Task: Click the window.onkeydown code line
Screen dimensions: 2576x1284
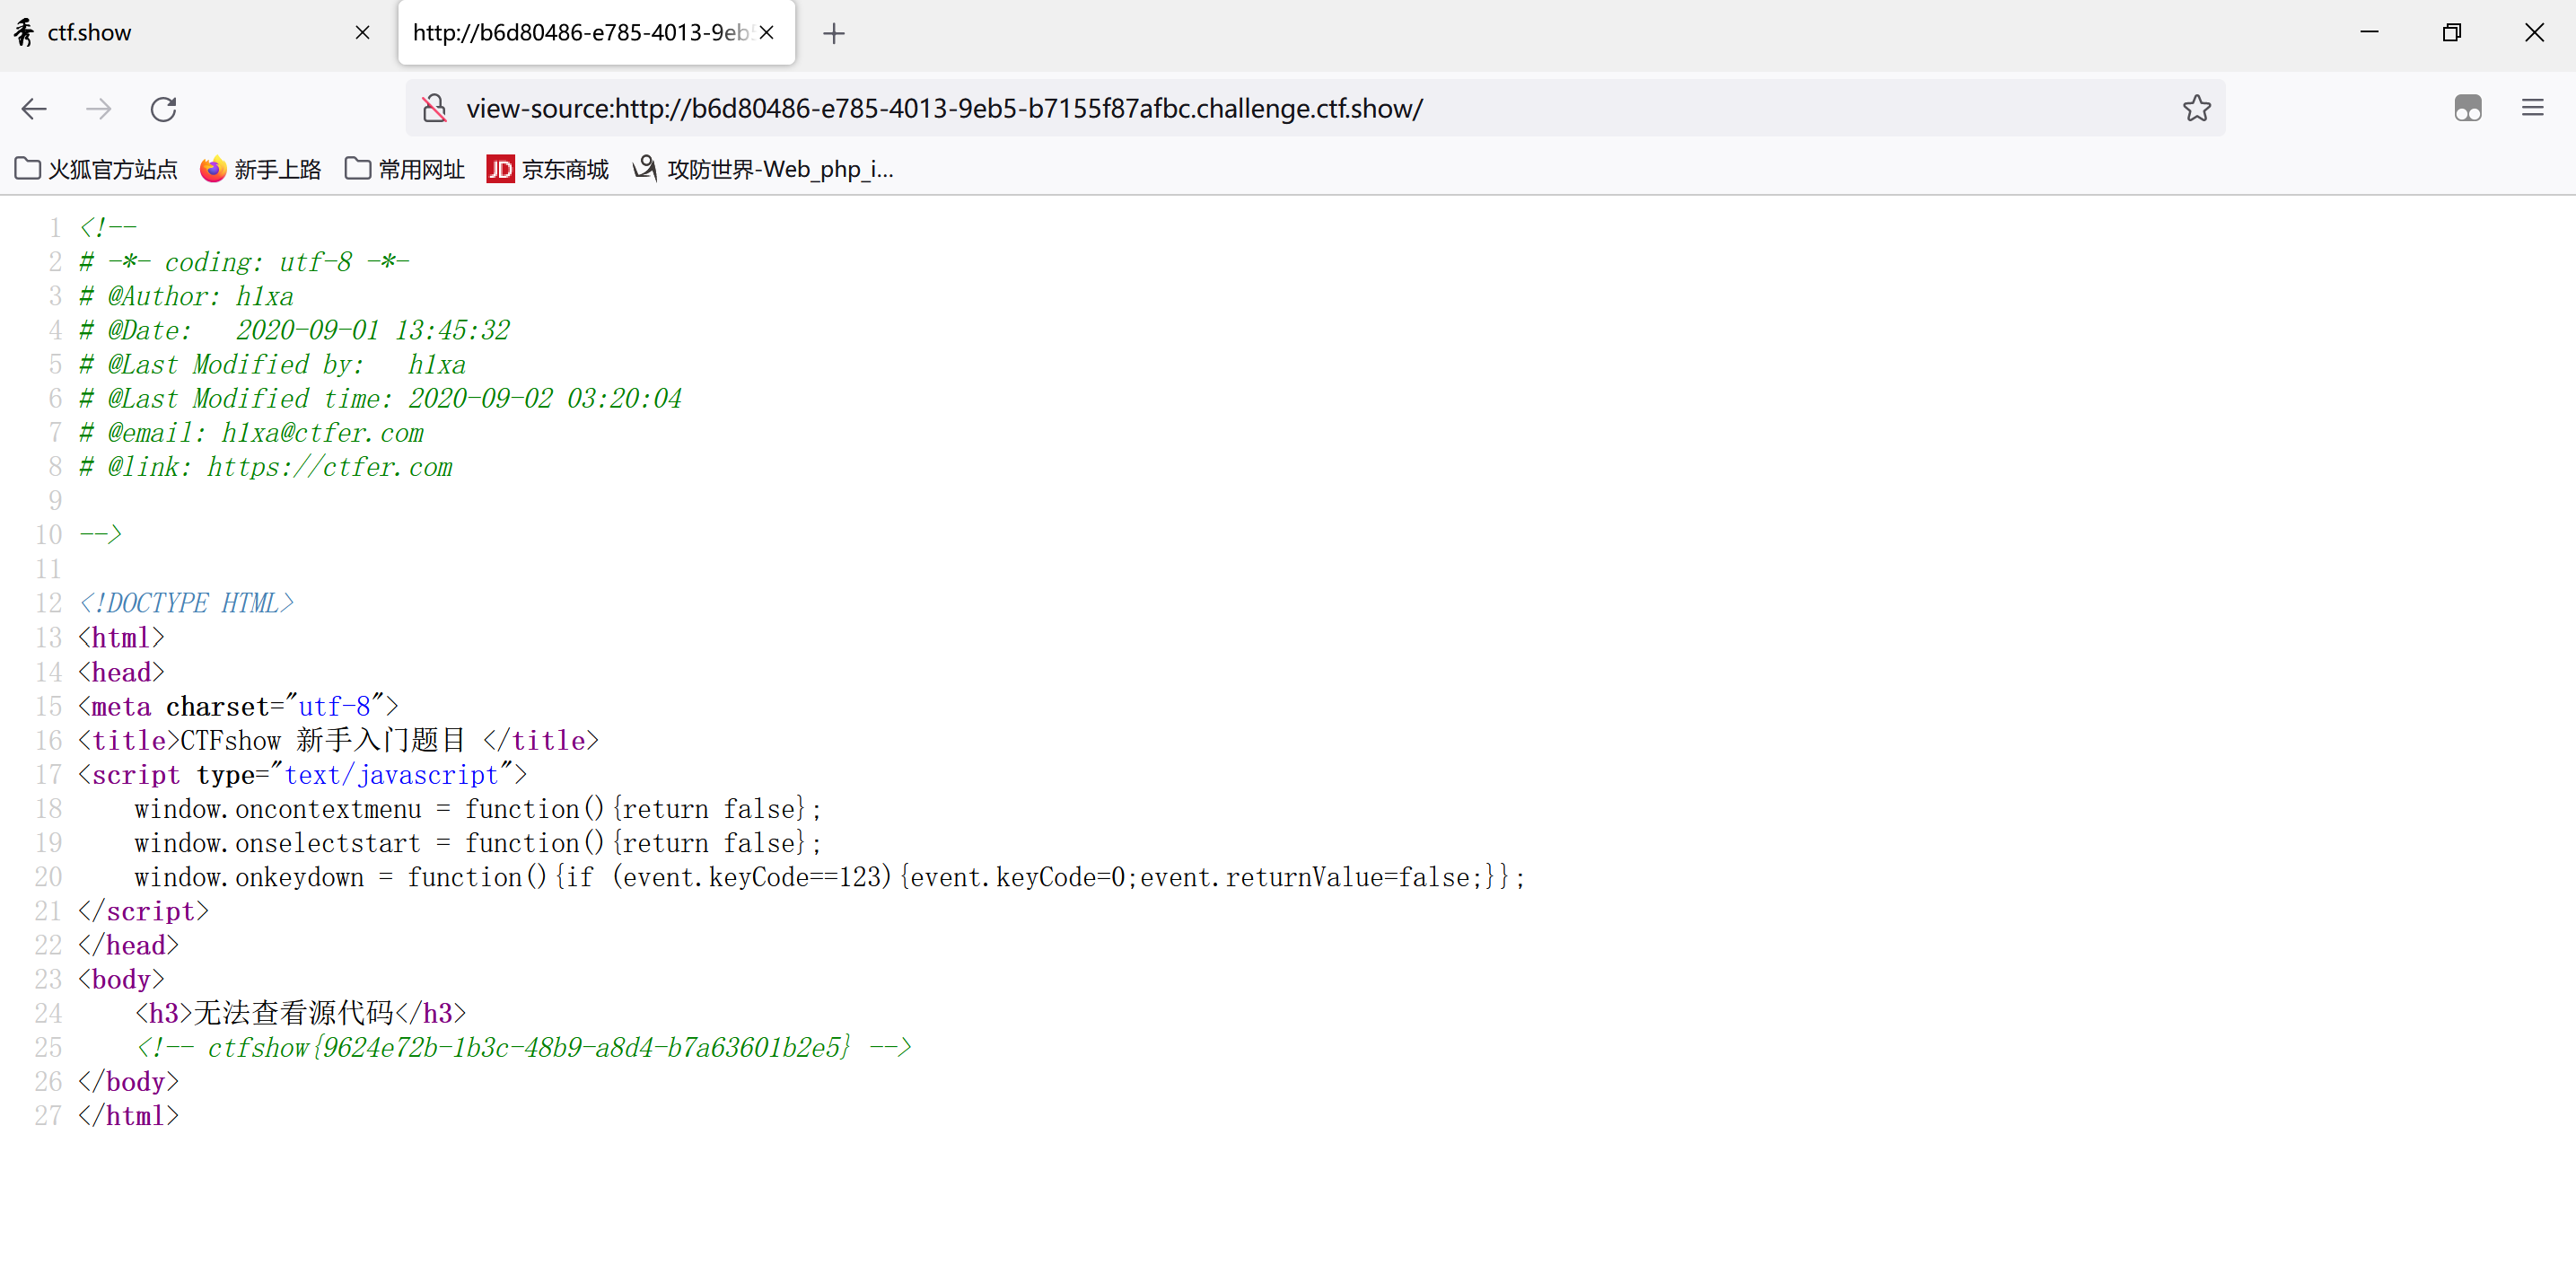Action: (x=830, y=877)
